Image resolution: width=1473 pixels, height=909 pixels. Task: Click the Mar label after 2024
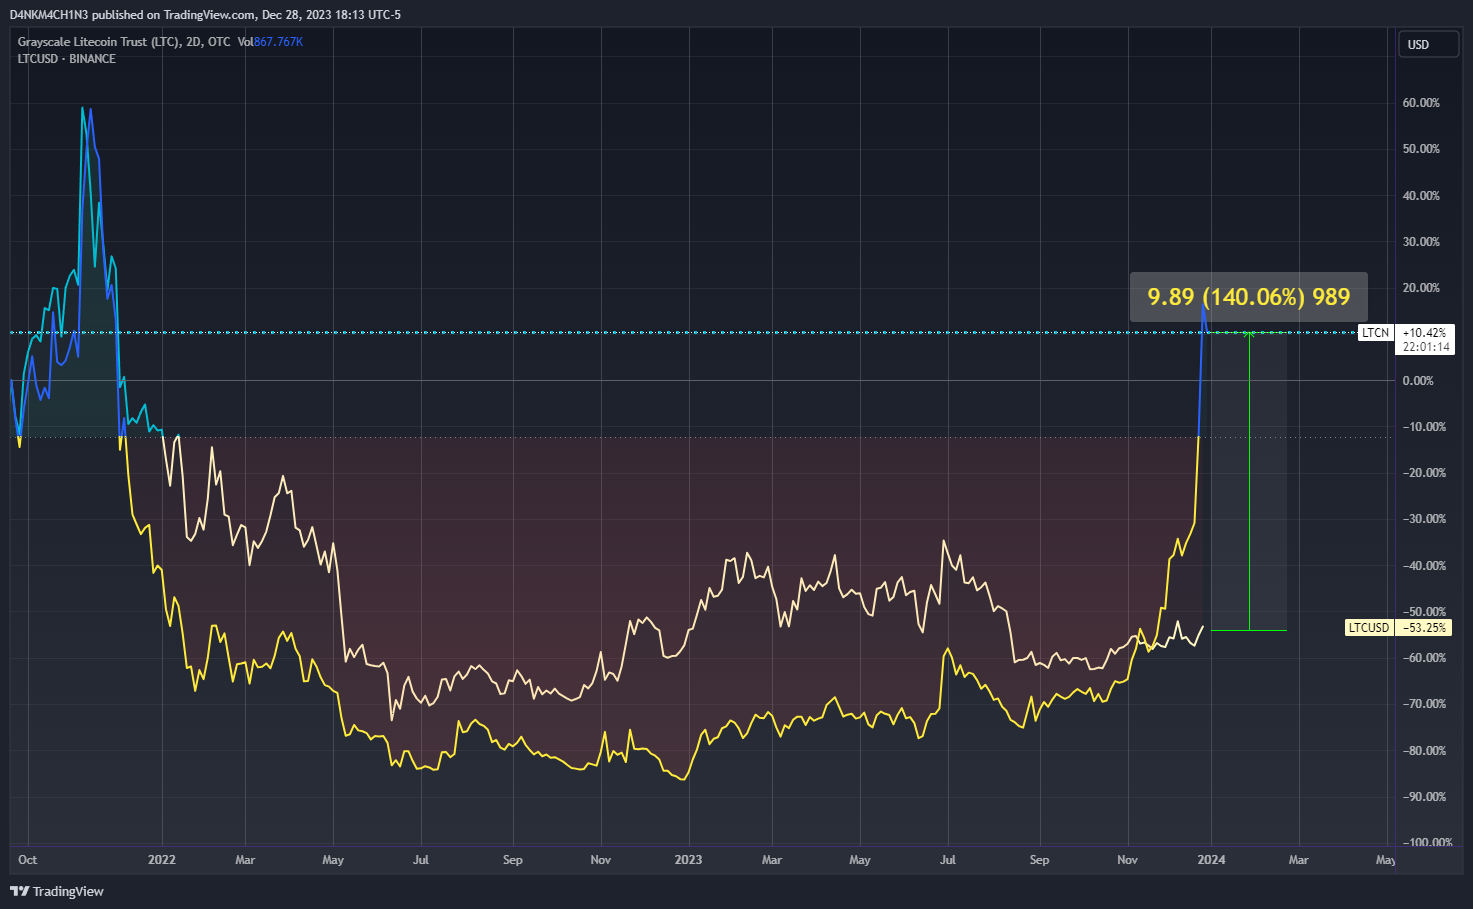[1298, 860]
